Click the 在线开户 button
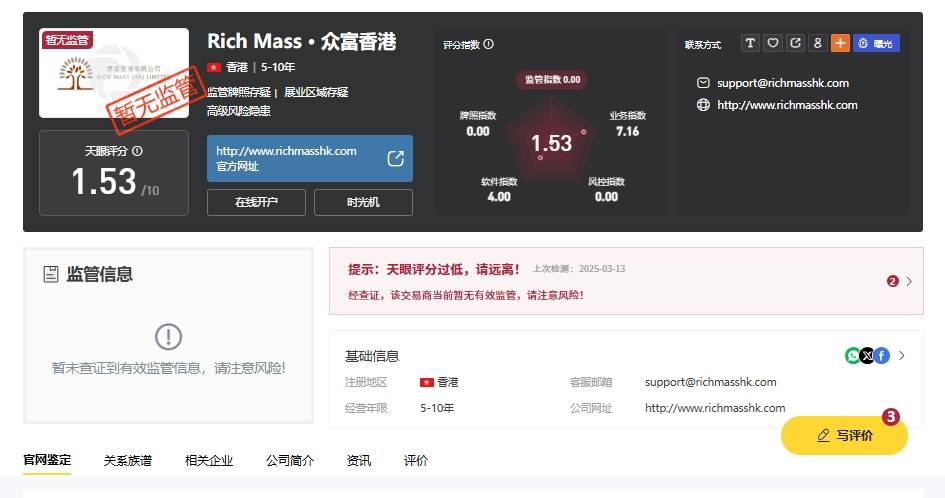This screenshot has height=498, width=945. pos(256,202)
